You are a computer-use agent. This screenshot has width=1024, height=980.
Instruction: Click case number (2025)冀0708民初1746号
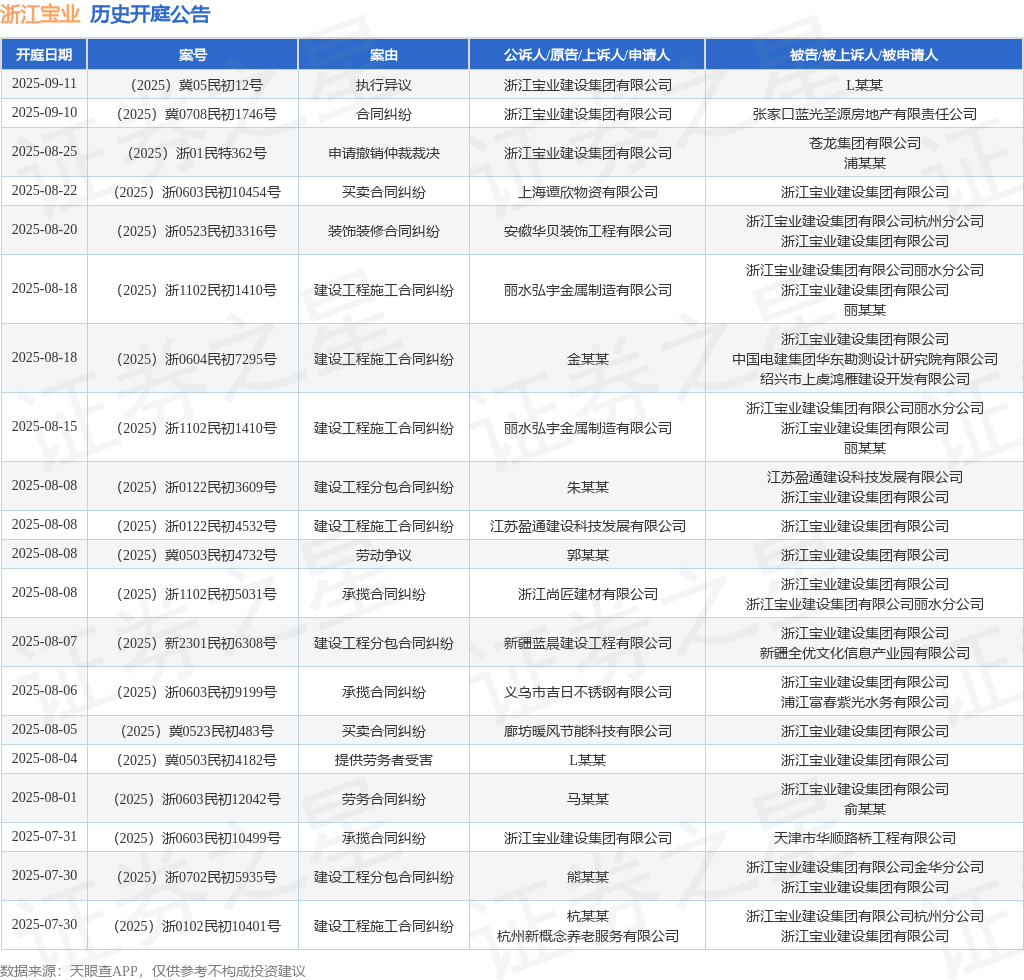(x=197, y=114)
